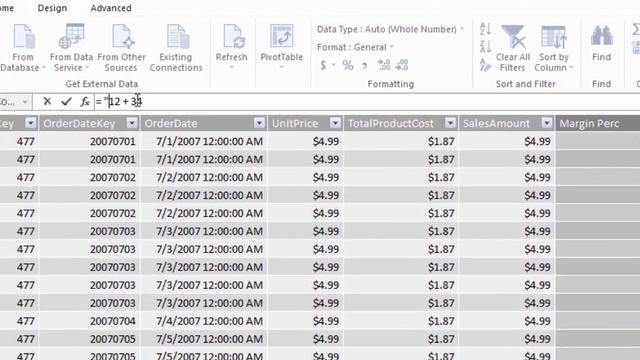The height and width of the screenshot is (360, 640).
Task: Select SalesAmount $4.99 in first row
Action: pyautogui.click(x=507, y=141)
